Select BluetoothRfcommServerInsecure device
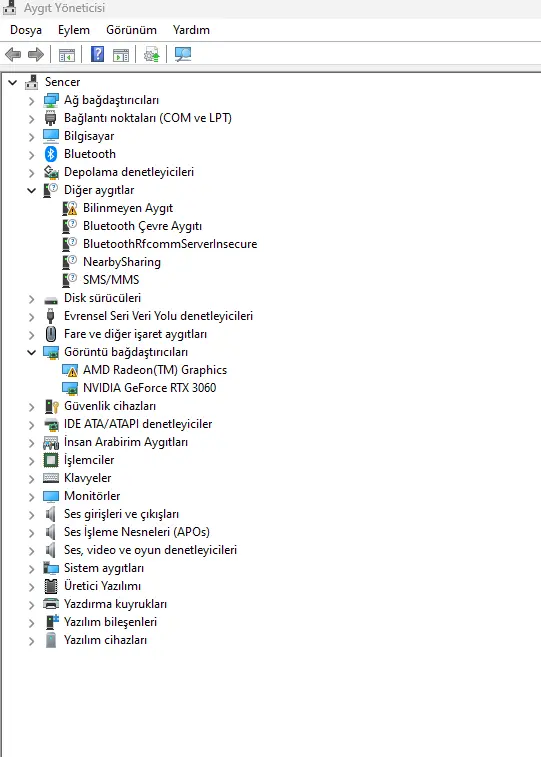541x757 pixels. [x=170, y=244]
